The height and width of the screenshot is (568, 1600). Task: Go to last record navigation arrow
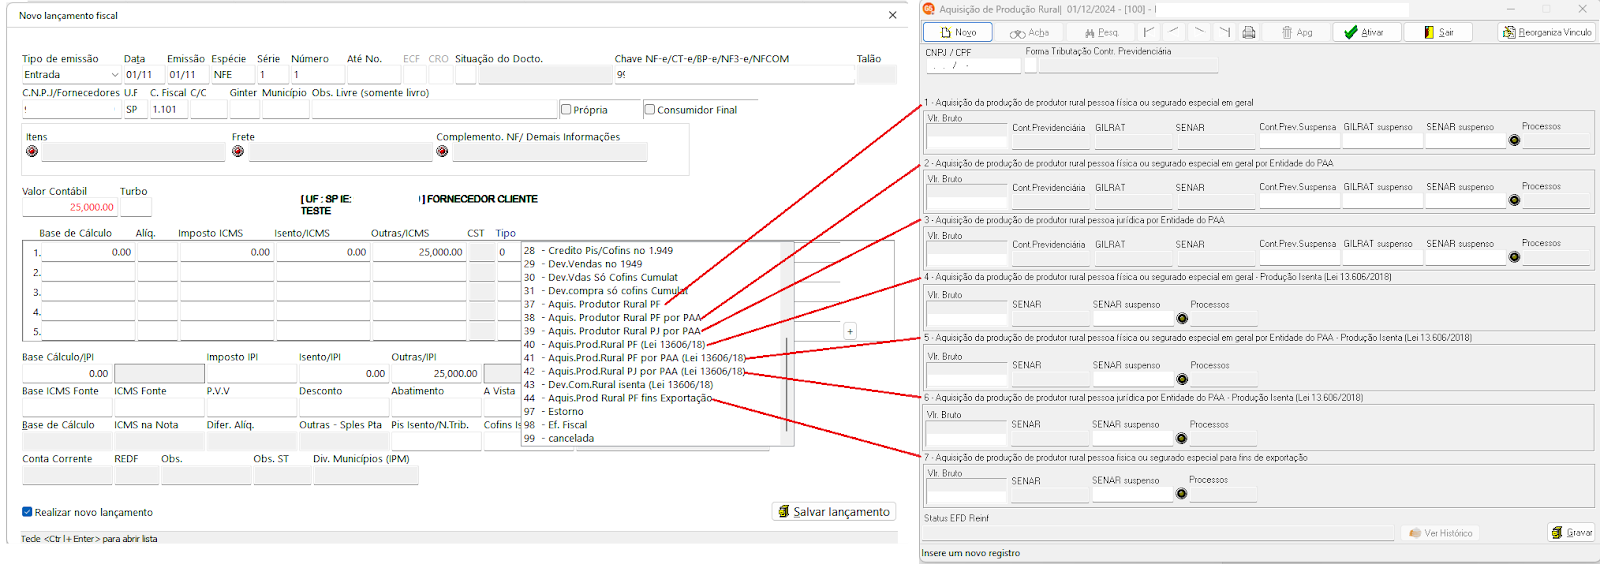pyautogui.click(x=1224, y=32)
